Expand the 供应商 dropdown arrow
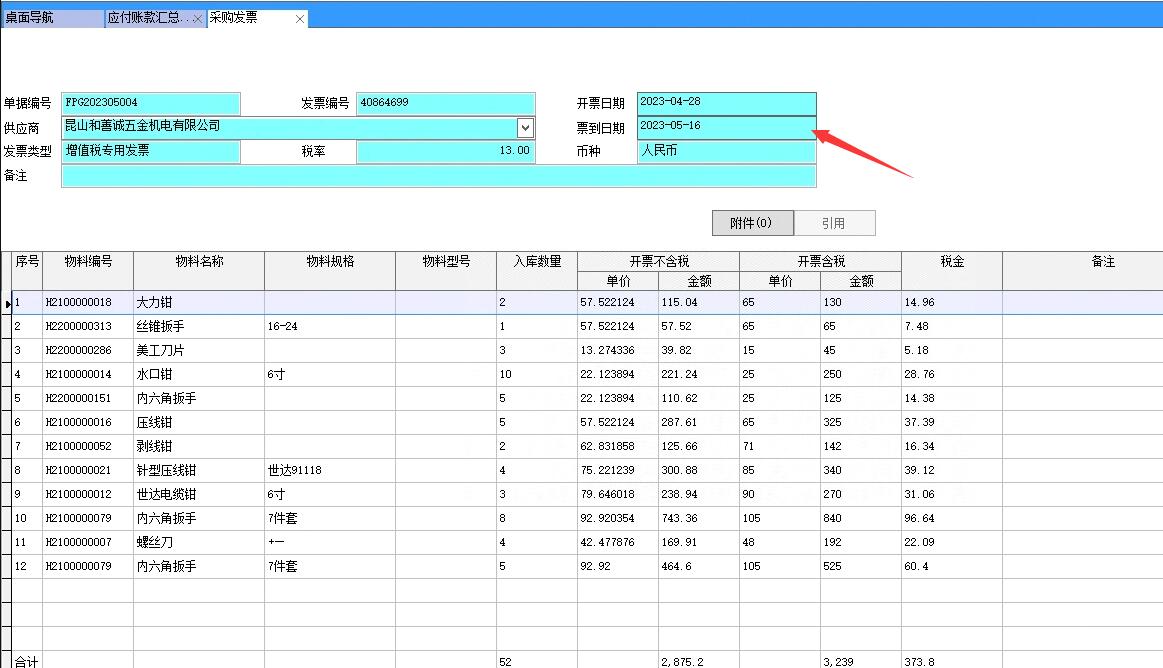The height and width of the screenshot is (668, 1163). pyautogui.click(x=525, y=128)
